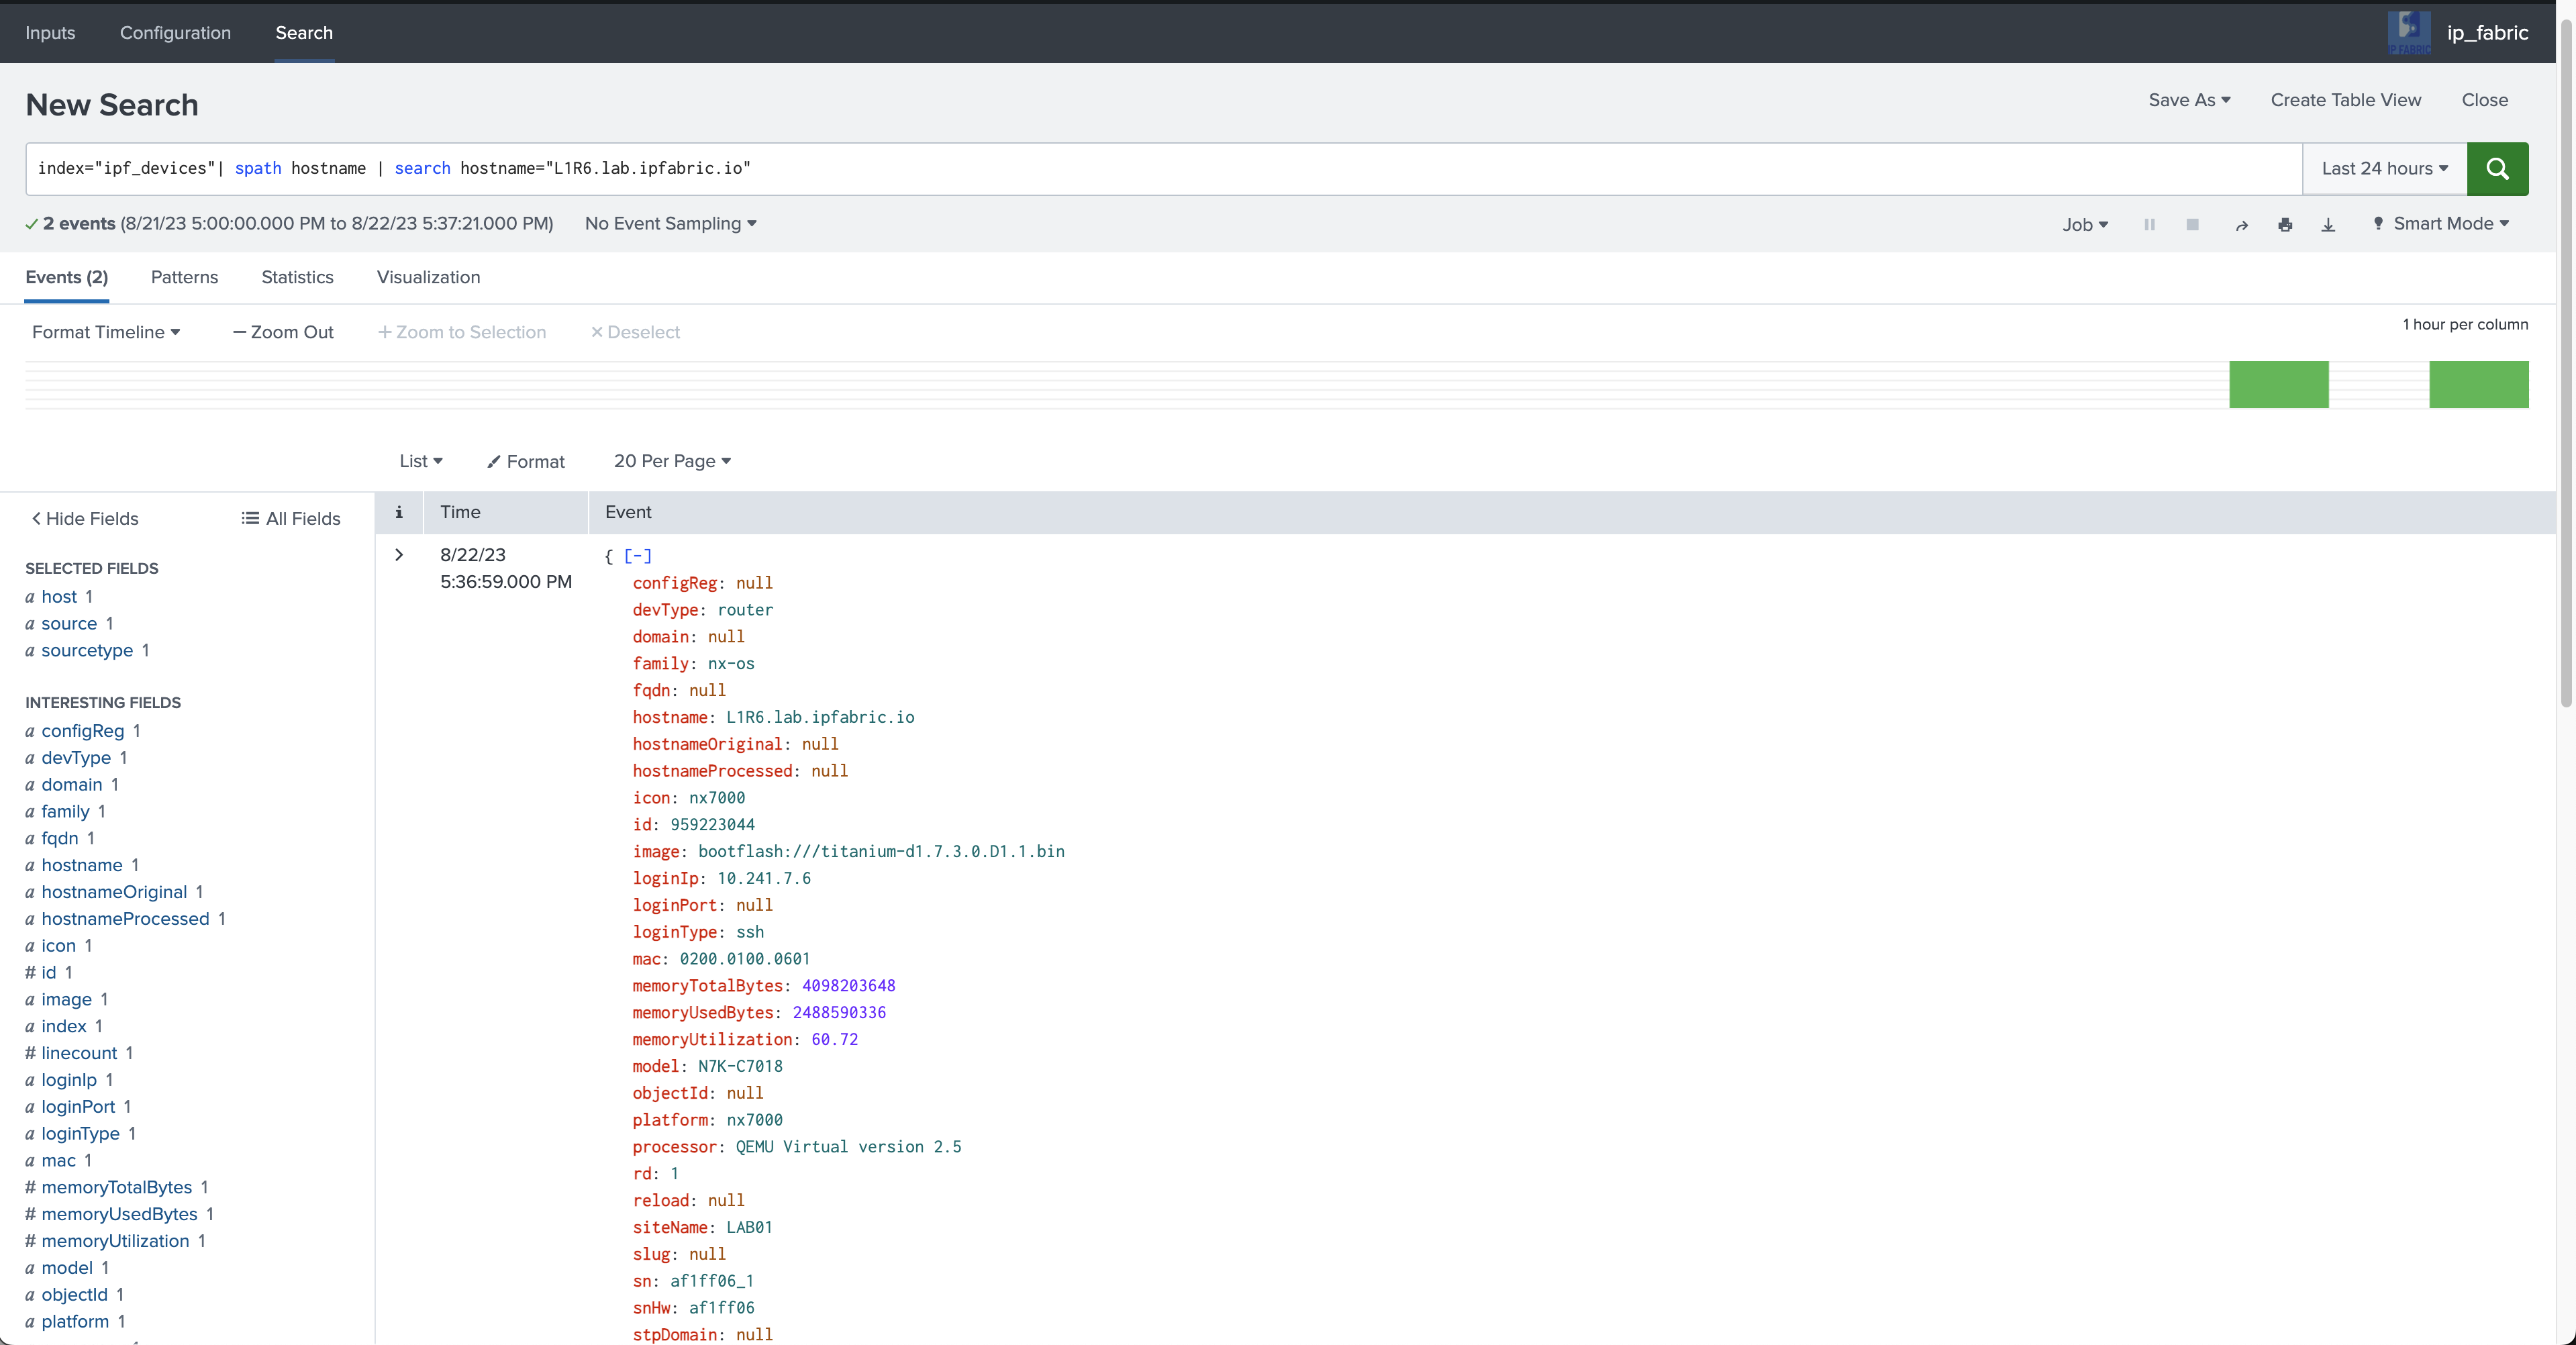The image size is (2576, 1345).
Task: Click the hostname field link
Action: click(x=82, y=865)
